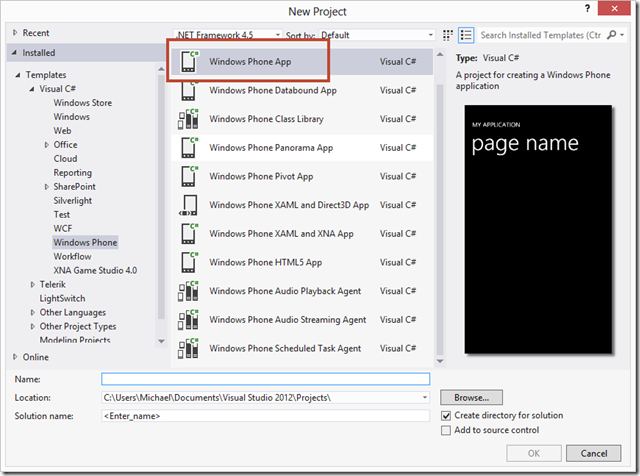Click the Audio Playback Agent icon
The width and height of the screenshot is (640, 476).
(189, 291)
